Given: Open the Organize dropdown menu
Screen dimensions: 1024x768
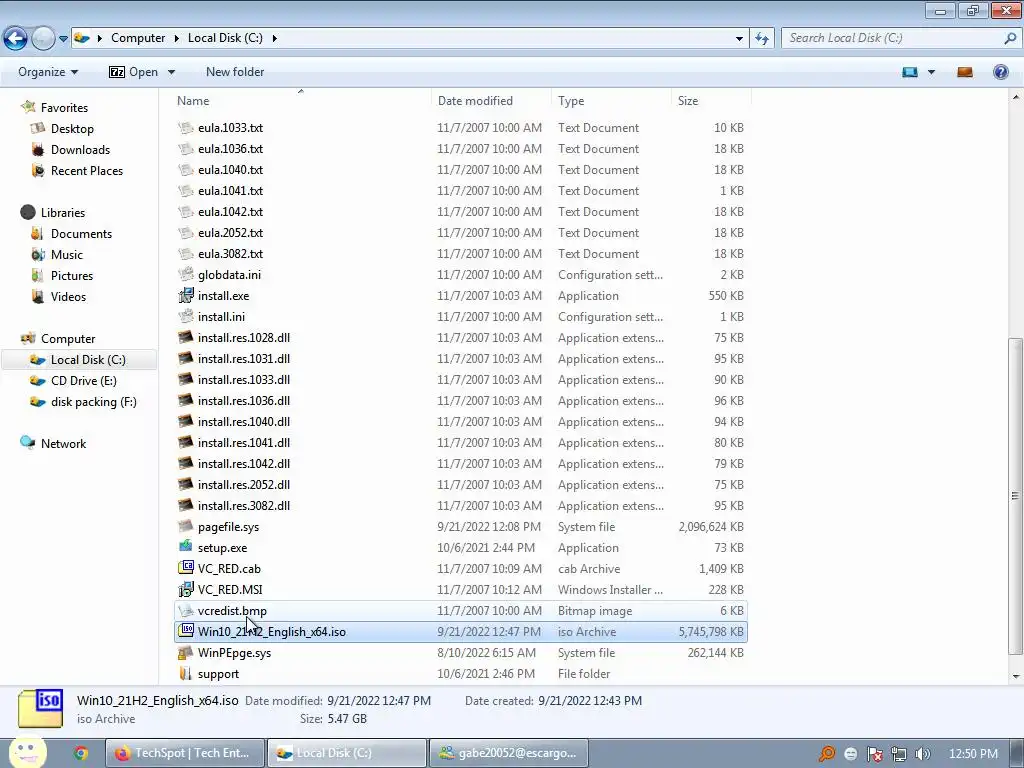Looking at the screenshot, I should tap(48, 72).
